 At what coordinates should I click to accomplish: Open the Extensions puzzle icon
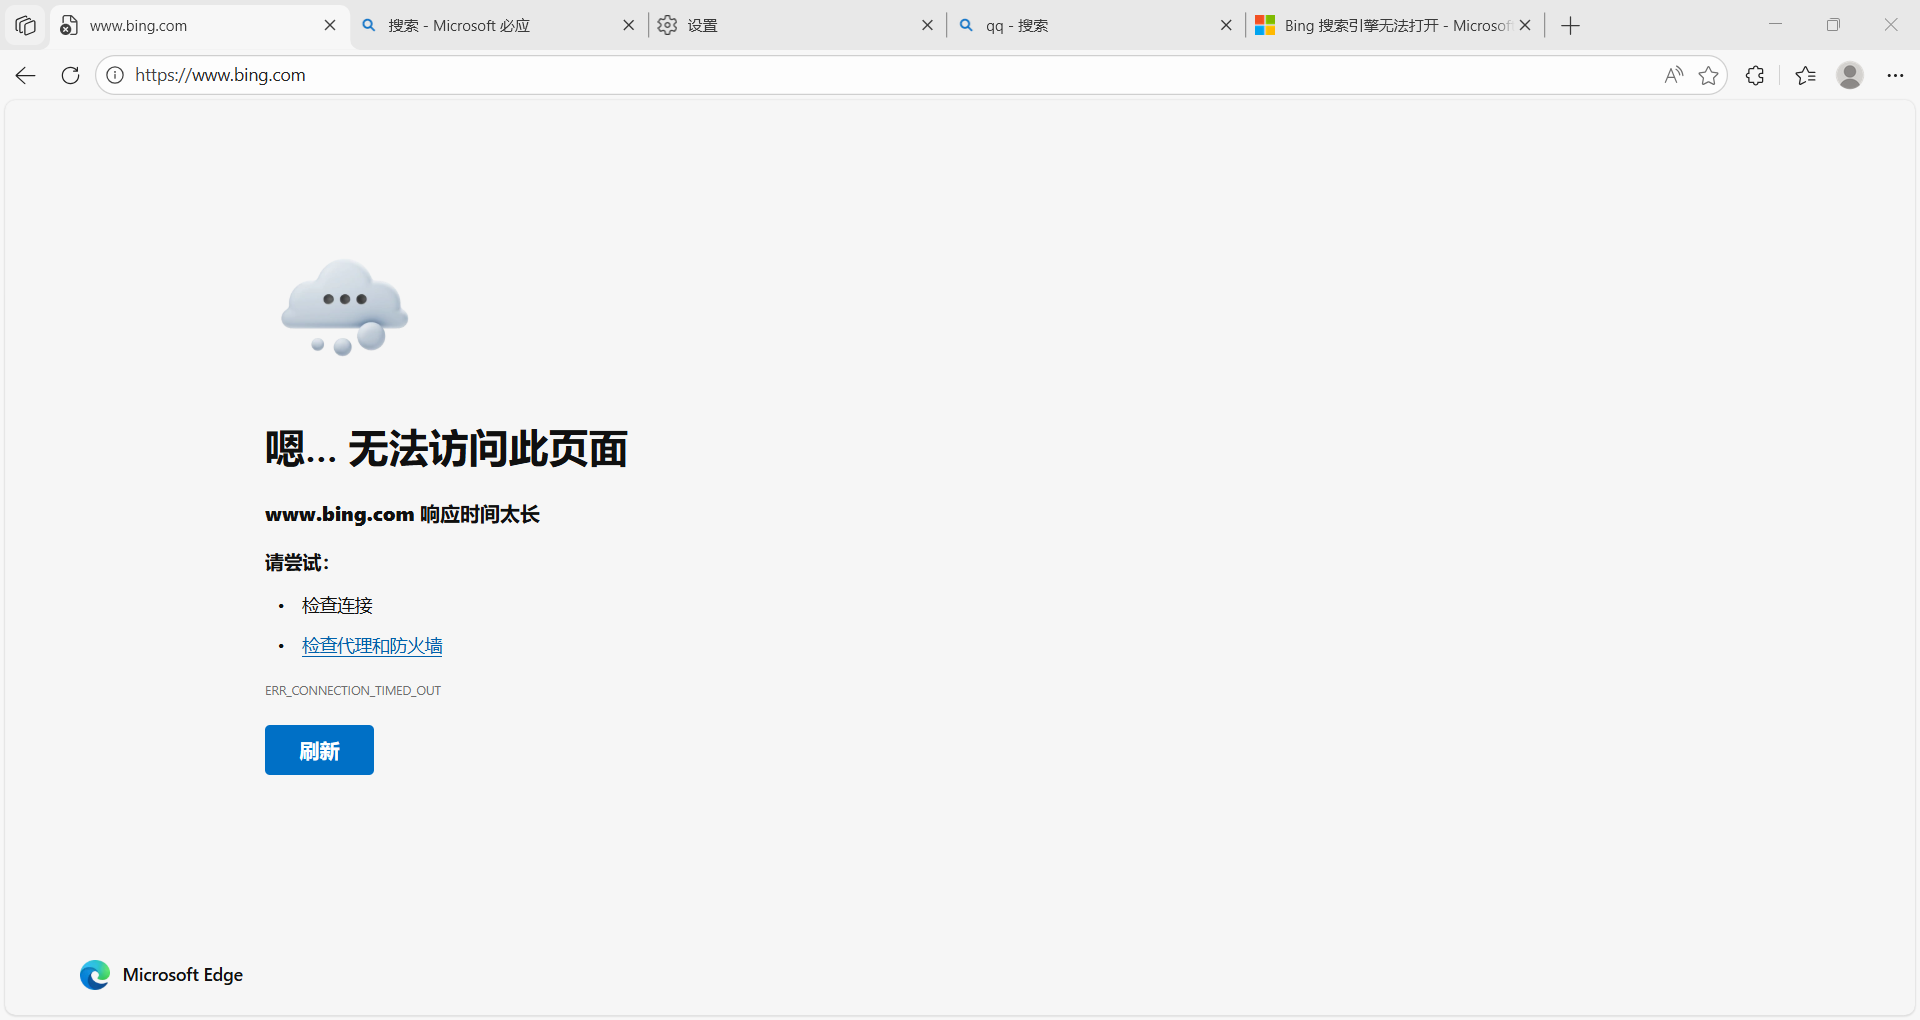1755,75
